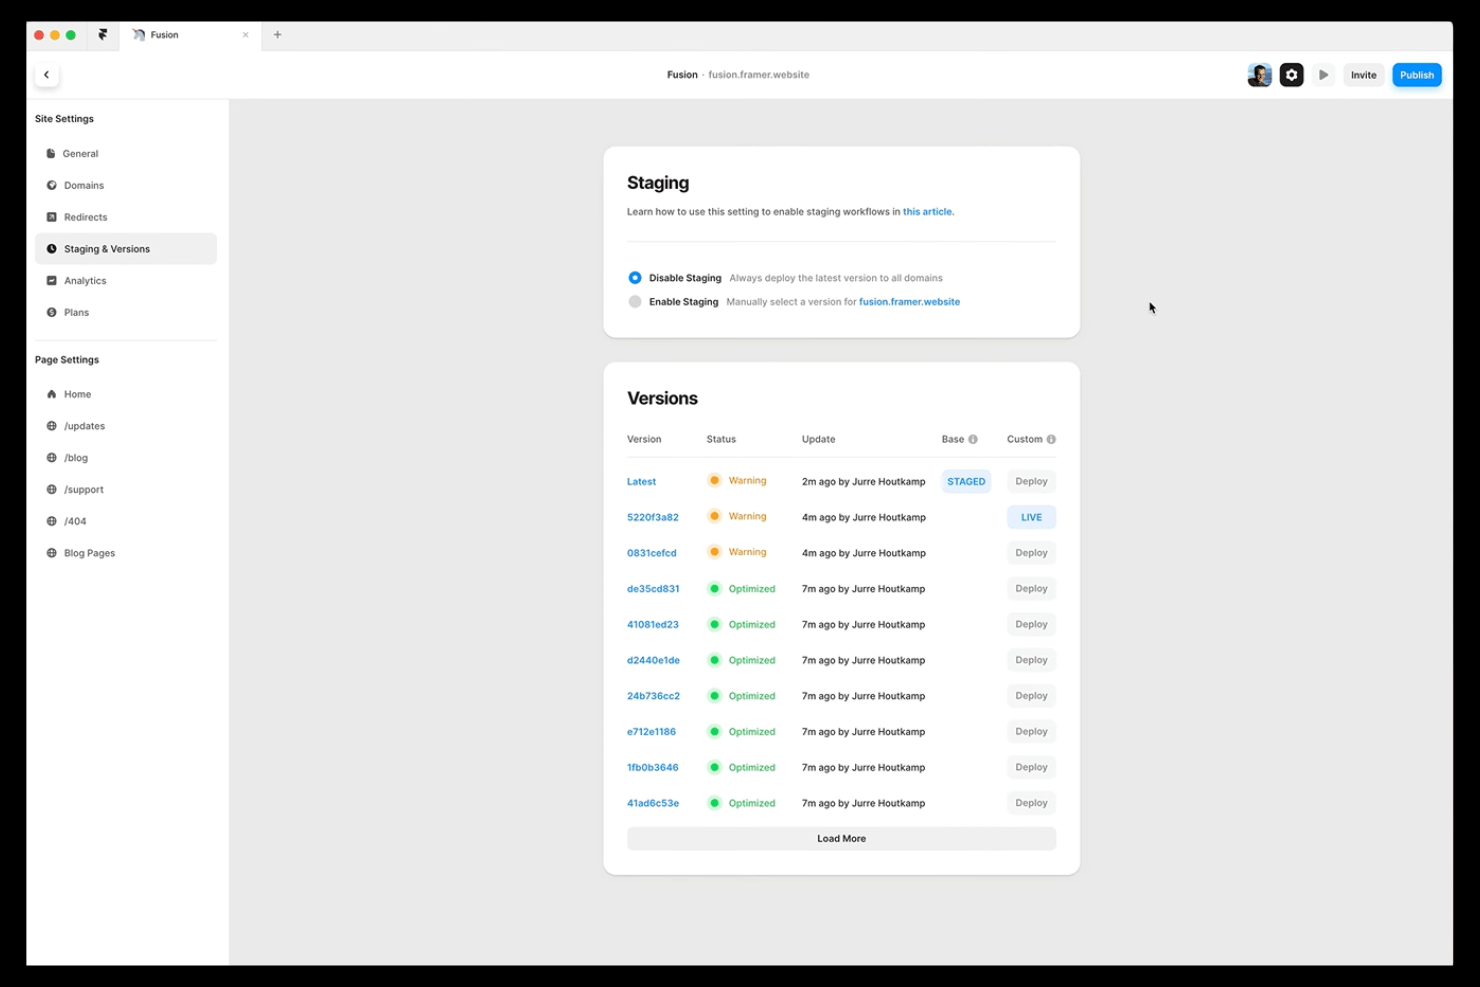Select the Disable Staging radio button
The image size is (1480, 987).
click(635, 278)
